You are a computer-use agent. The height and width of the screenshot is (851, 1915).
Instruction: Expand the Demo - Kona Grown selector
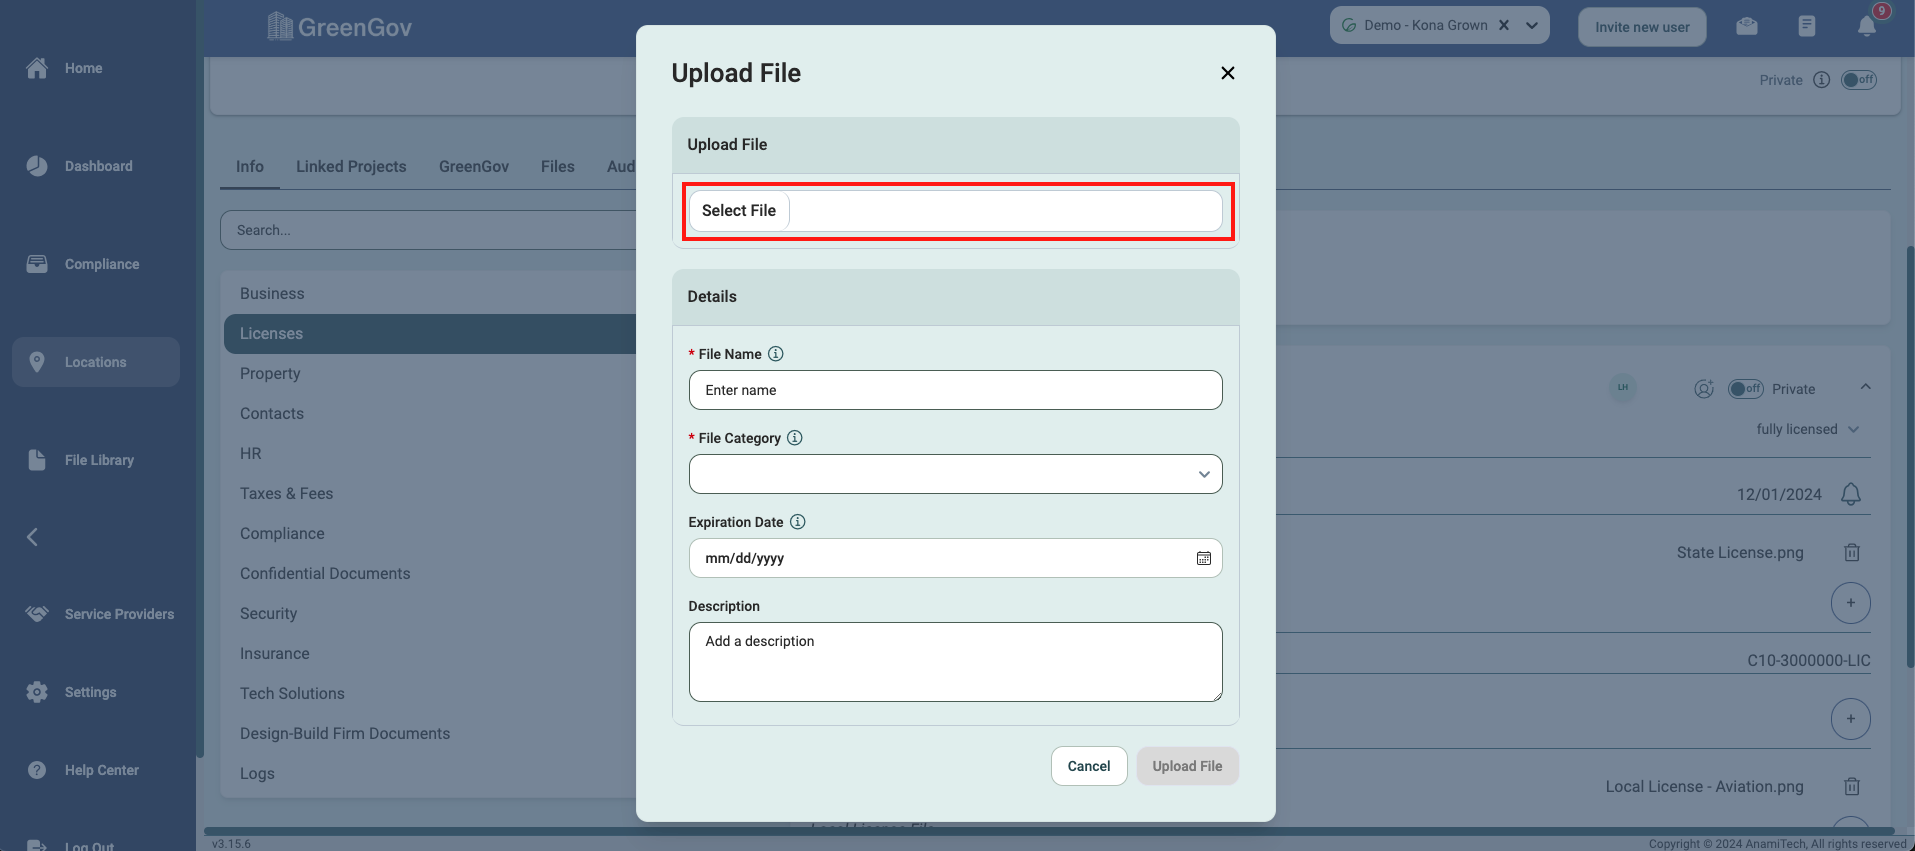coord(1532,26)
